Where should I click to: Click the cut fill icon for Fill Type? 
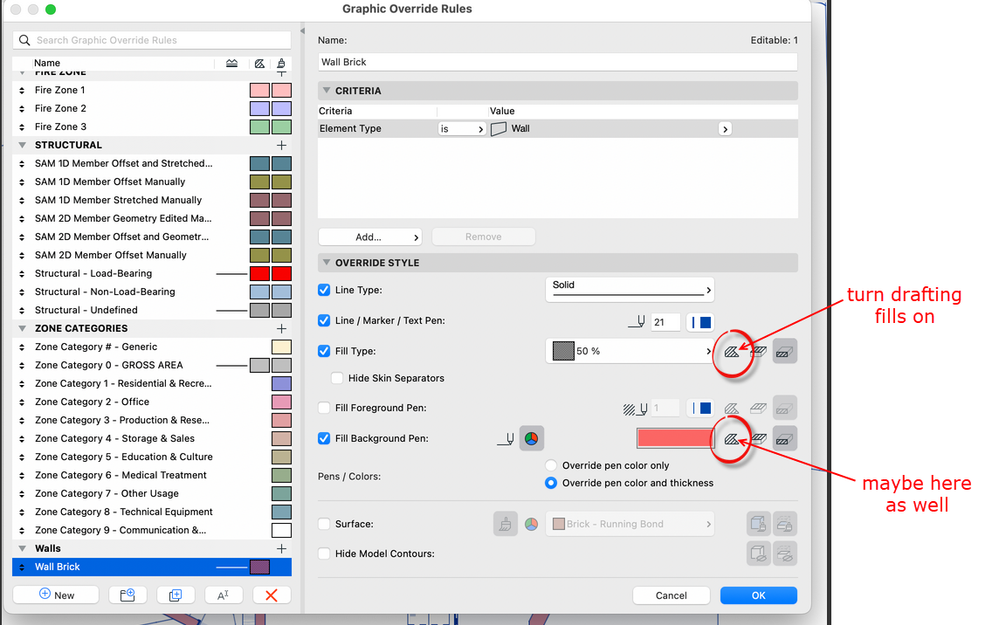pyautogui.click(x=785, y=351)
